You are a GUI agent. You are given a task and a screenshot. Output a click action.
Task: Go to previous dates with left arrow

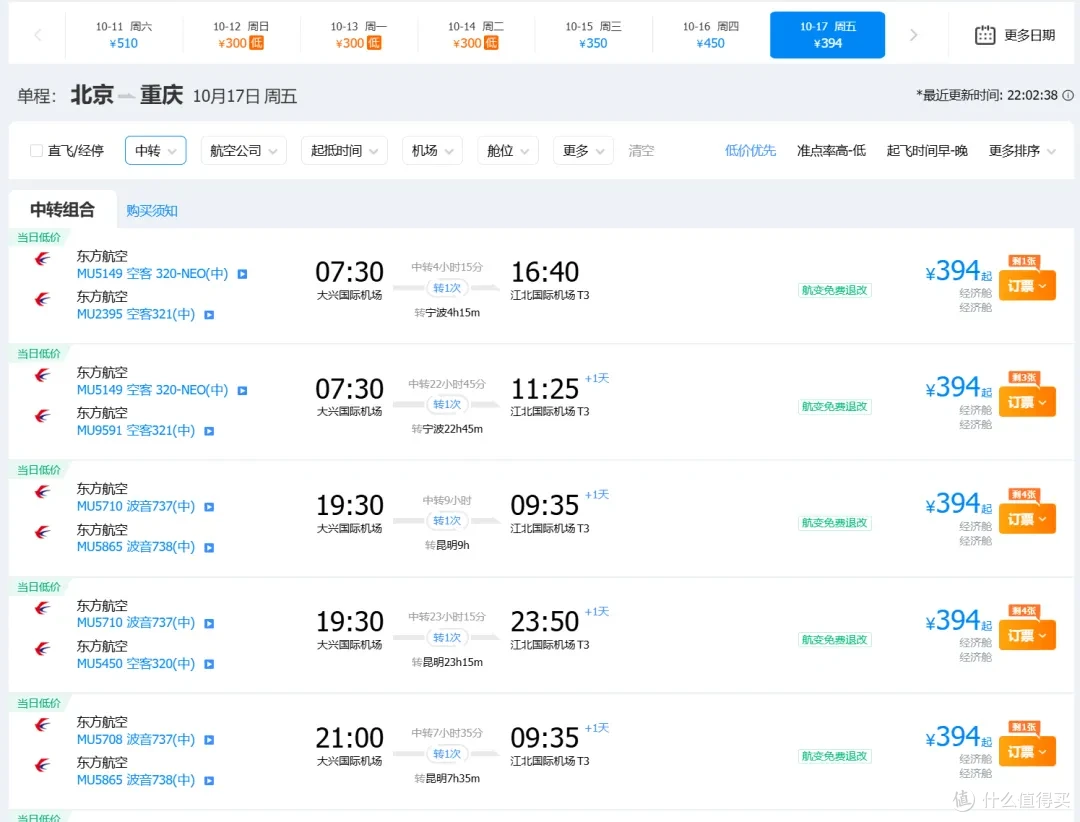38,35
